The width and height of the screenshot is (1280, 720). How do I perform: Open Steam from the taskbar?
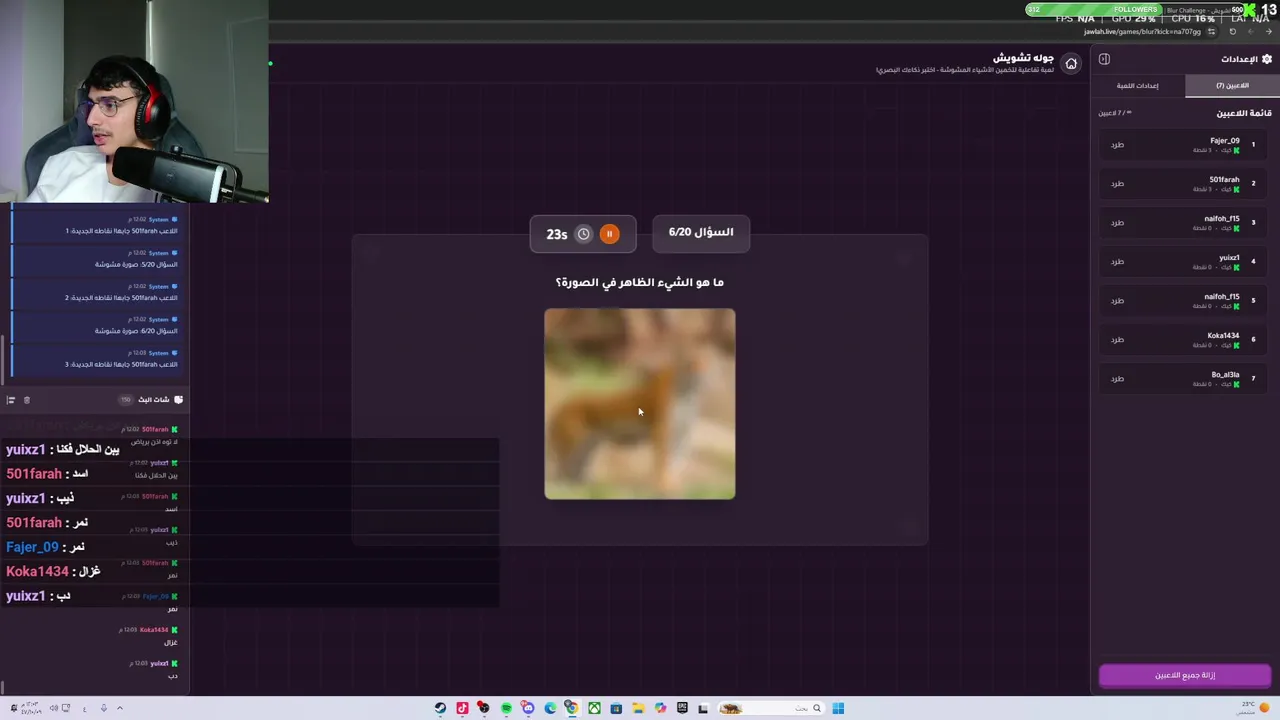coord(440,709)
